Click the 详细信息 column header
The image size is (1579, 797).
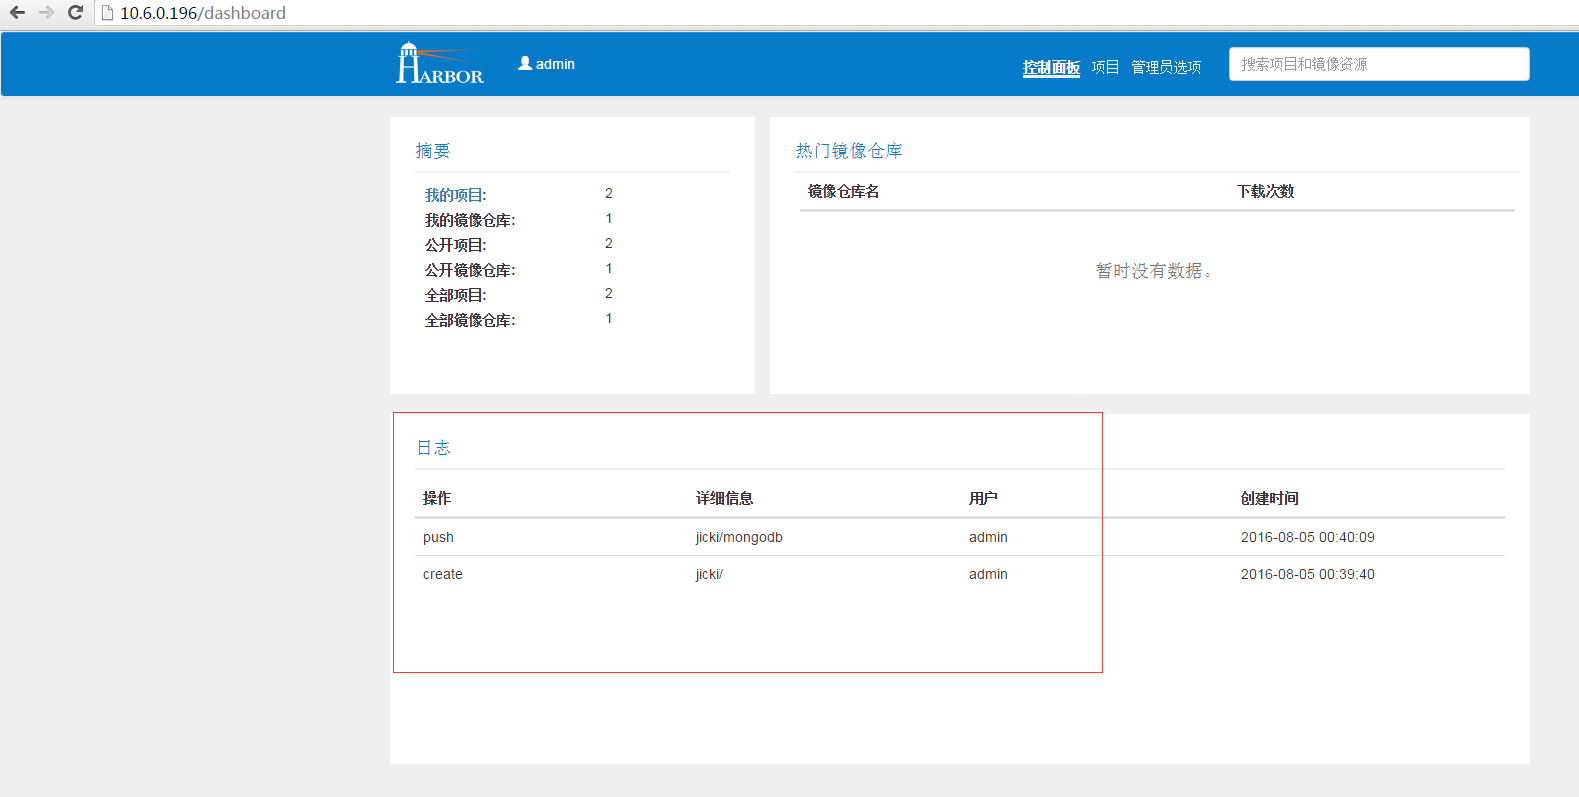tap(724, 498)
